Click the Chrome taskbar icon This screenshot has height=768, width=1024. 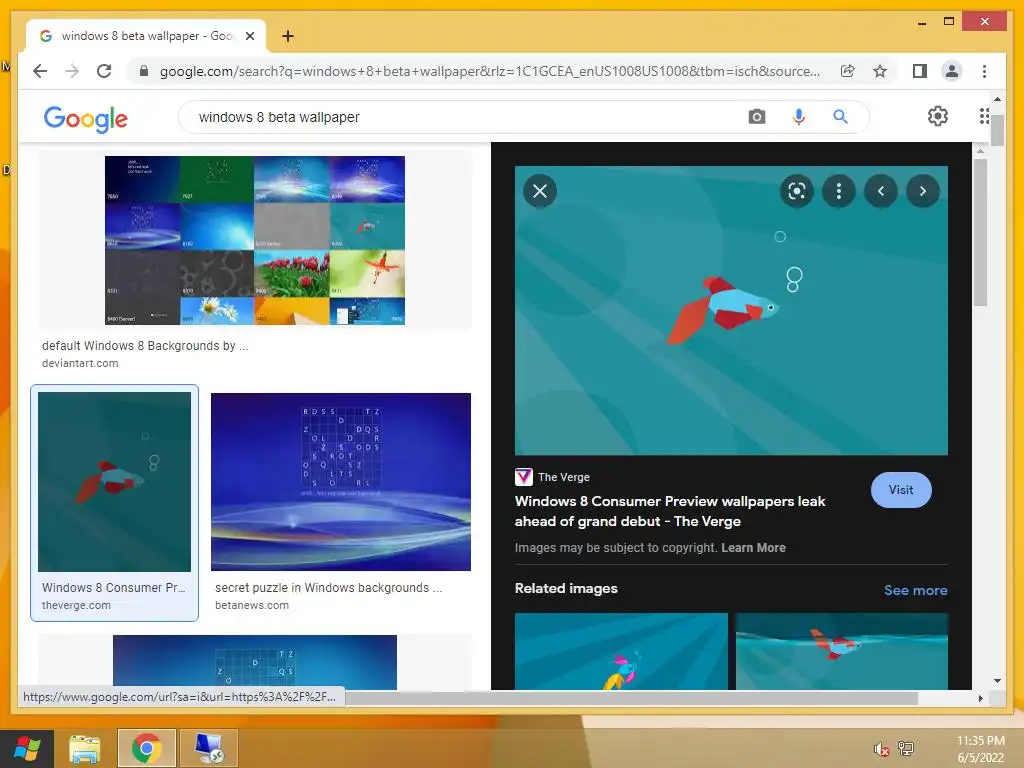(146, 748)
